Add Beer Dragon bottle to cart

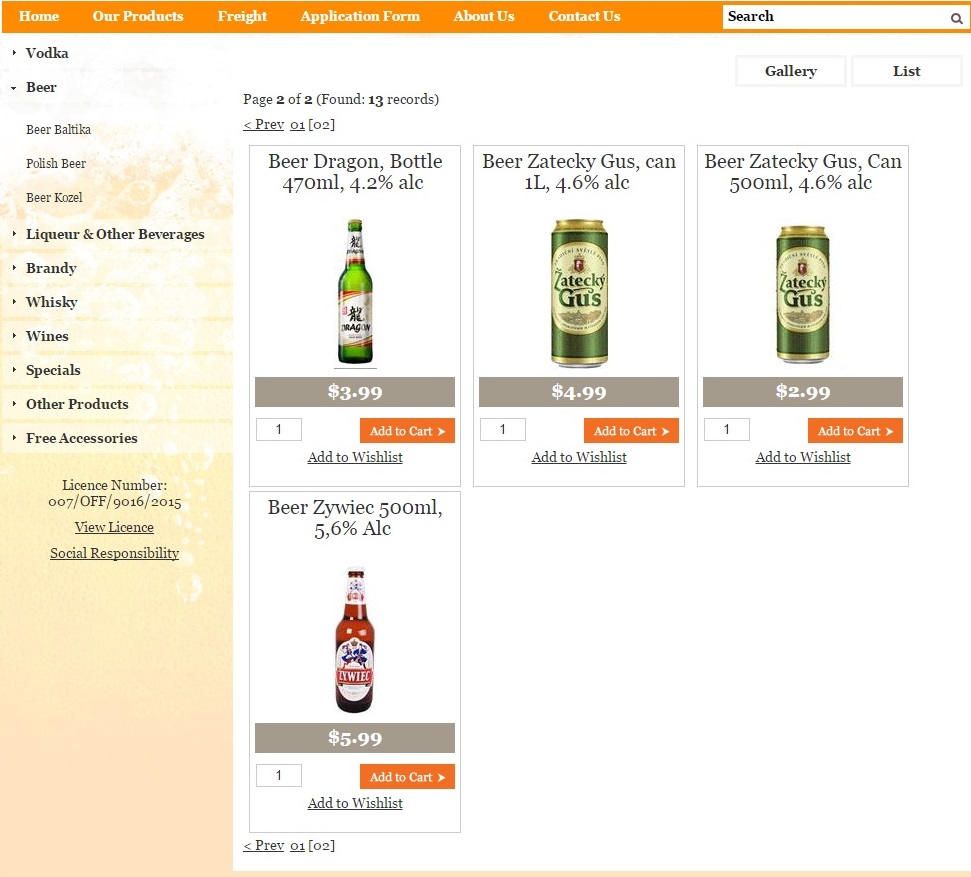(x=407, y=431)
